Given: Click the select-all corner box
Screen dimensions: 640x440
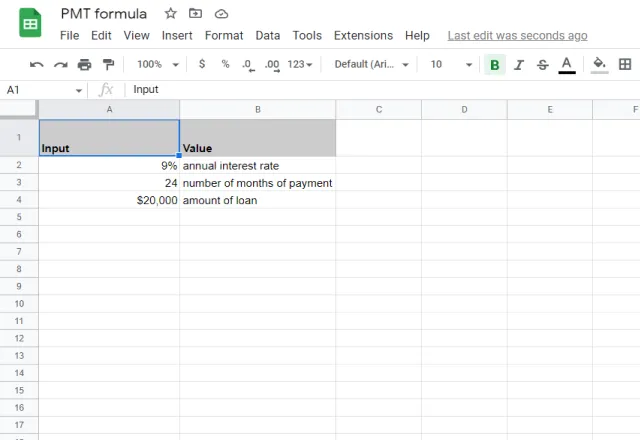Looking at the screenshot, I should pos(19,109).
